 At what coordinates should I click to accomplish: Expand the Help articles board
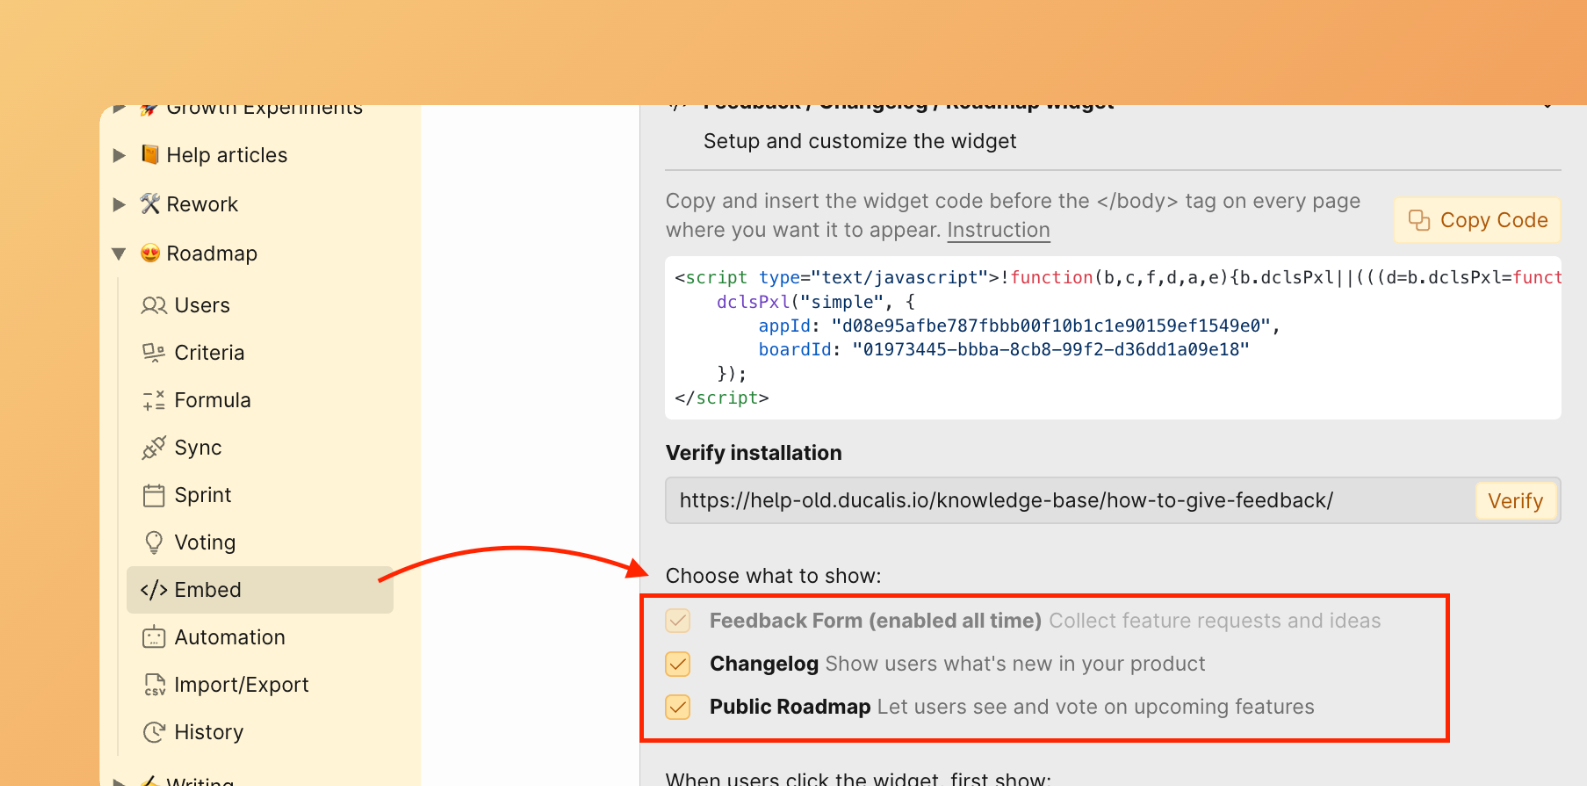click(x=119, y=155)
